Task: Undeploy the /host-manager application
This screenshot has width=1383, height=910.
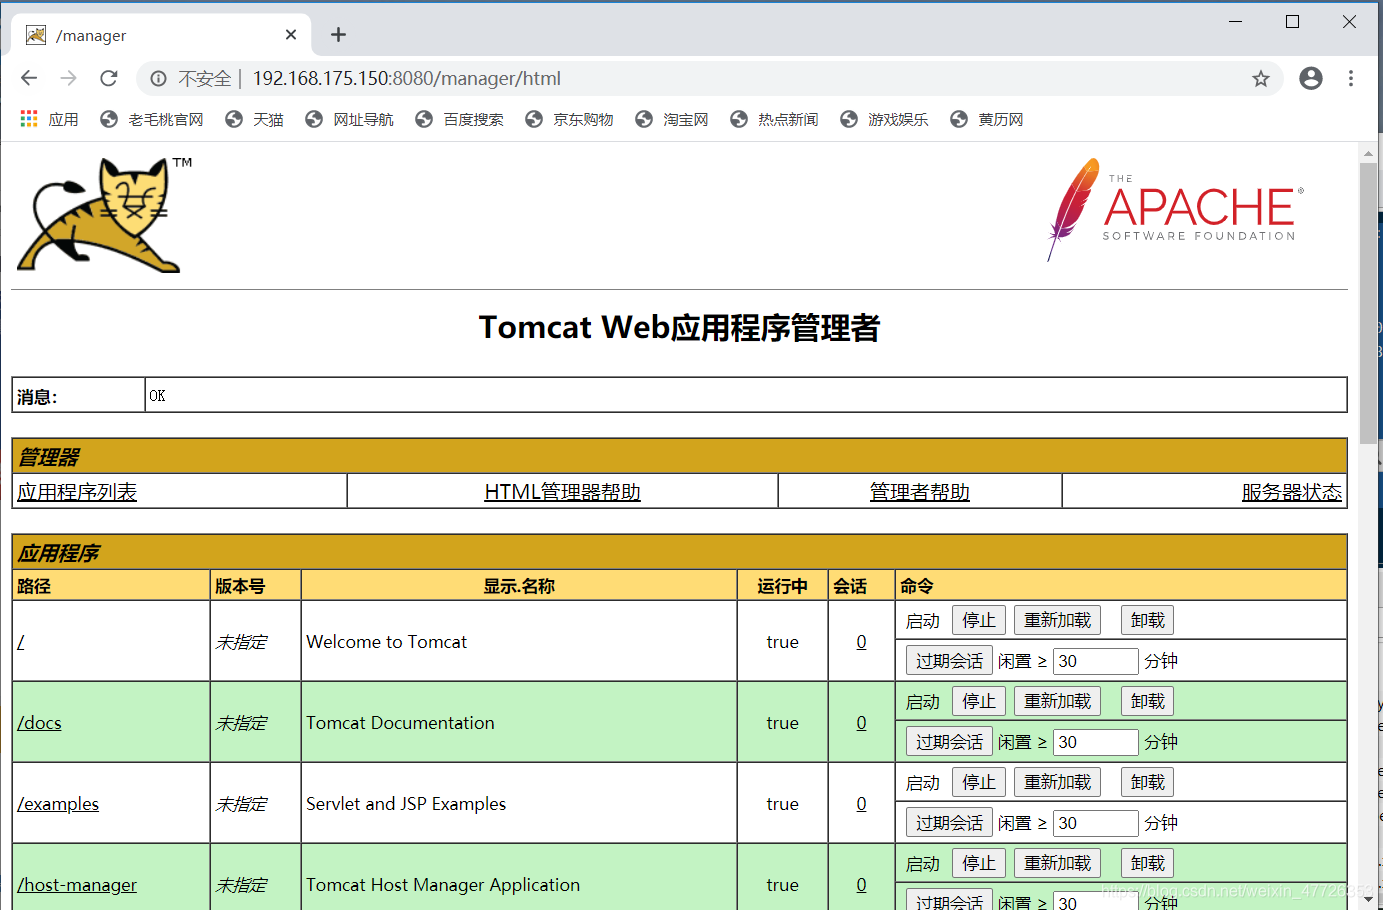Action: [x=1147, y=863]
